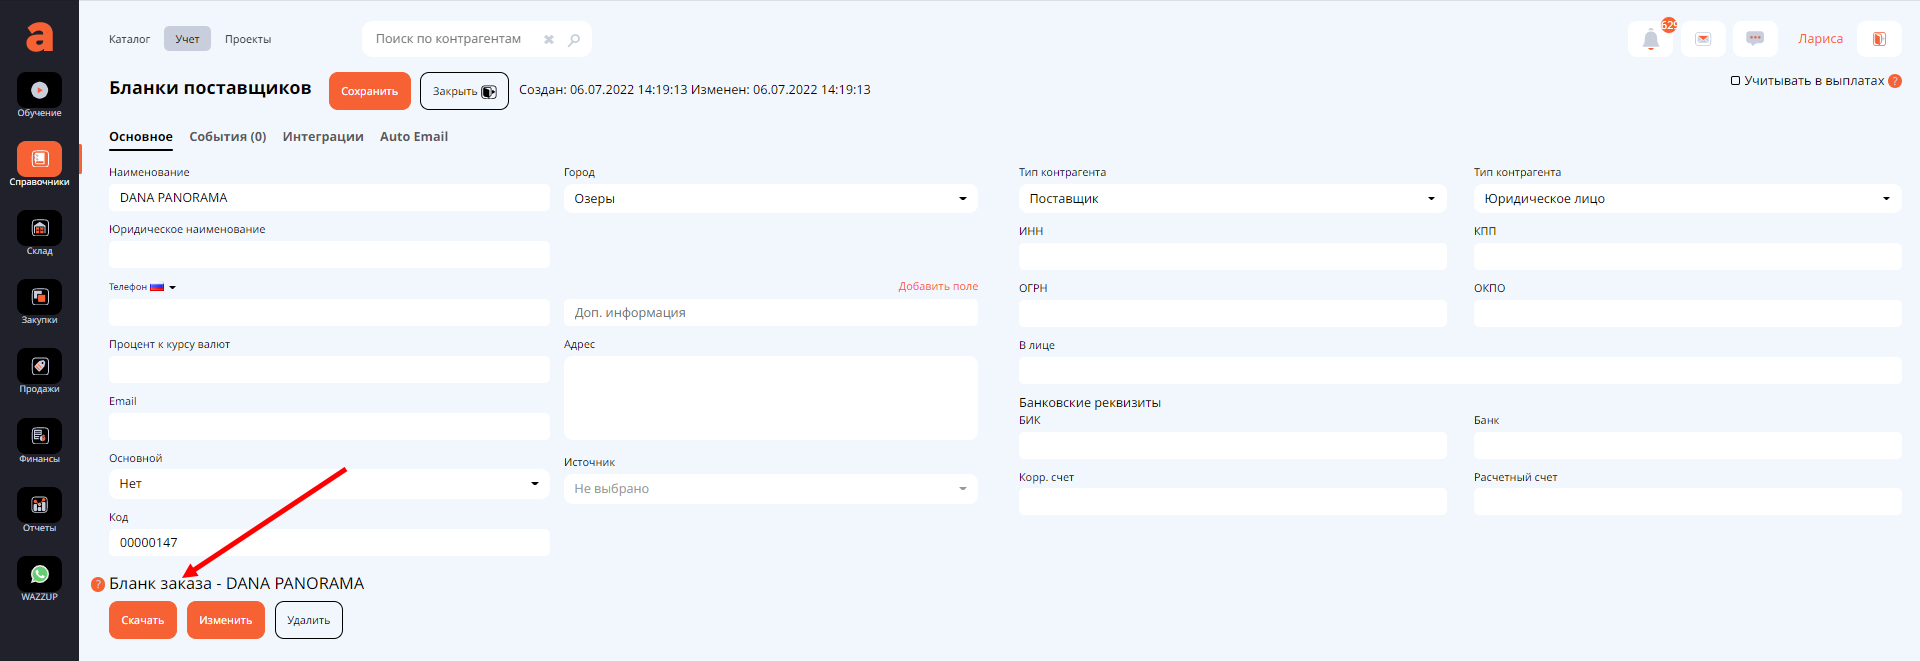Launch WAZZUP WhatsApp integration icon
This screenshot has width=1920, height=661.
click(x=39, y=575)
